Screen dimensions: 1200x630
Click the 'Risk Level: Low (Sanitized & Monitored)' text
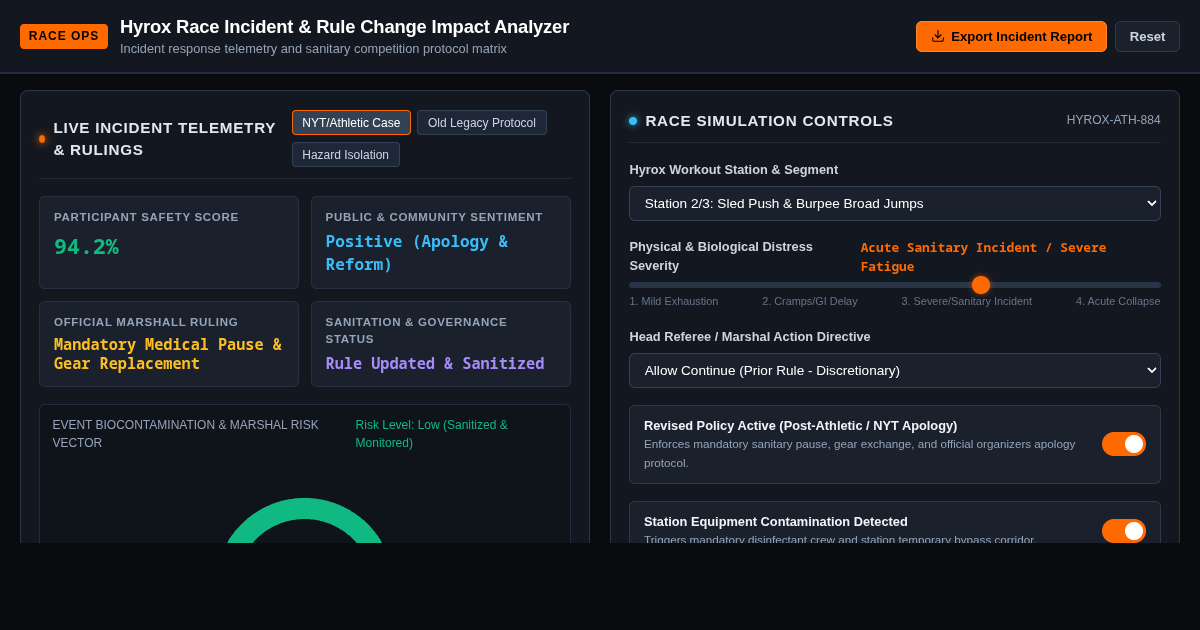(x=432, y=434)
